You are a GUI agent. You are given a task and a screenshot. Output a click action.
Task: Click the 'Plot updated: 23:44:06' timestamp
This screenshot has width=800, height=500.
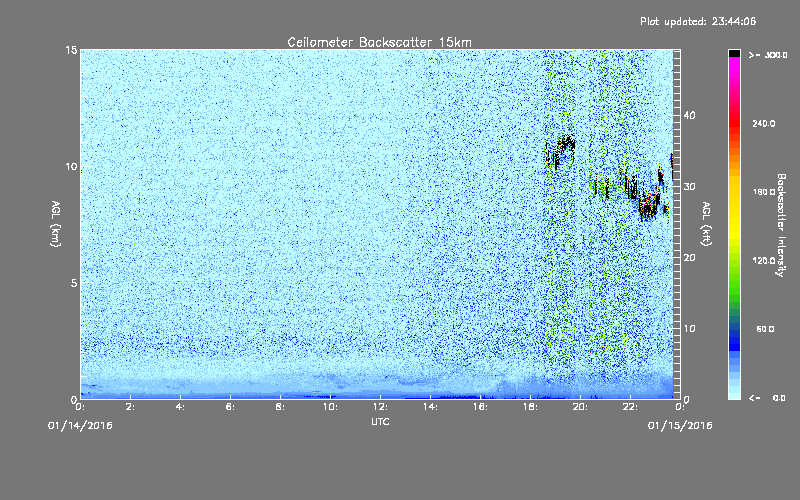(x=698, y=21)
